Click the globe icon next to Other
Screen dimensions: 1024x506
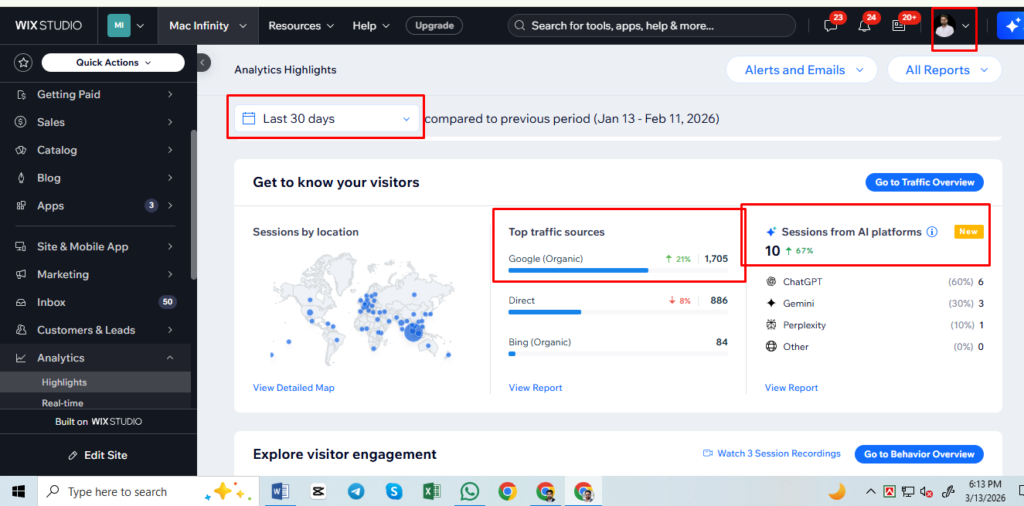(771, 347)
